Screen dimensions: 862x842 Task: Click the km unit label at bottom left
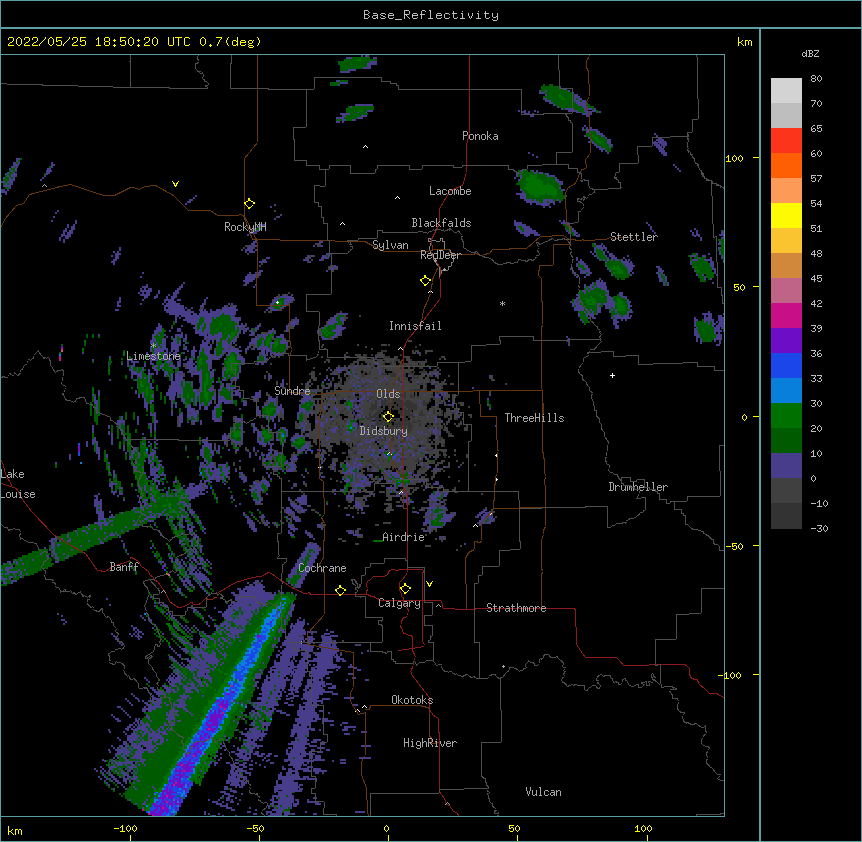click(x=15, y=831)
